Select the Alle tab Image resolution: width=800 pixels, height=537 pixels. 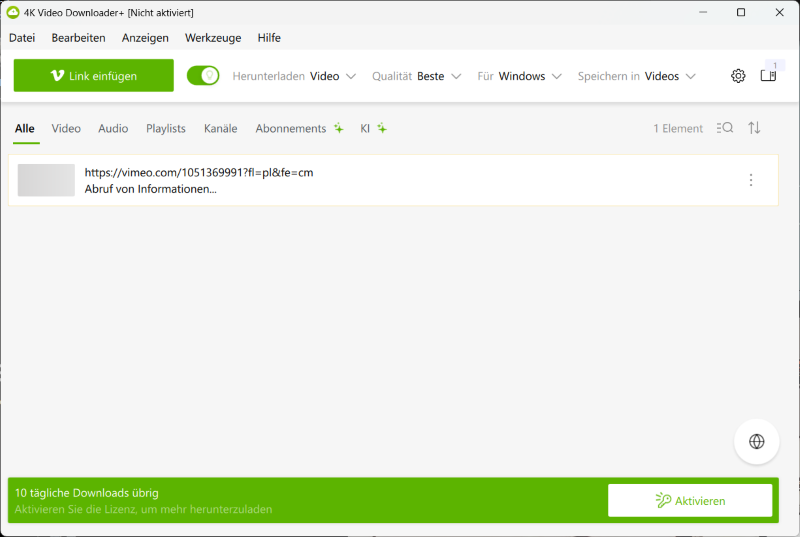[x=24, y=129]
